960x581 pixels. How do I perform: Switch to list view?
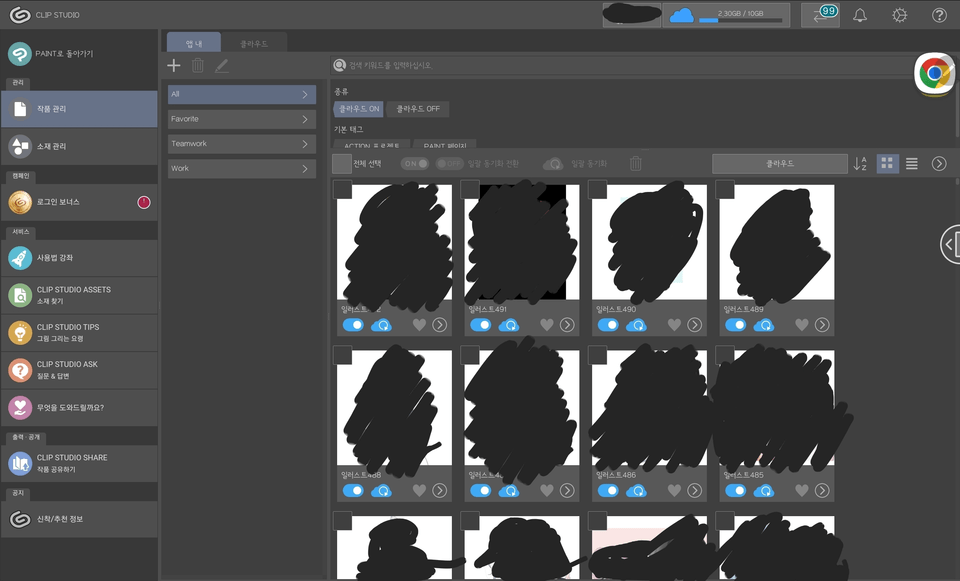[x=912, y=163]
